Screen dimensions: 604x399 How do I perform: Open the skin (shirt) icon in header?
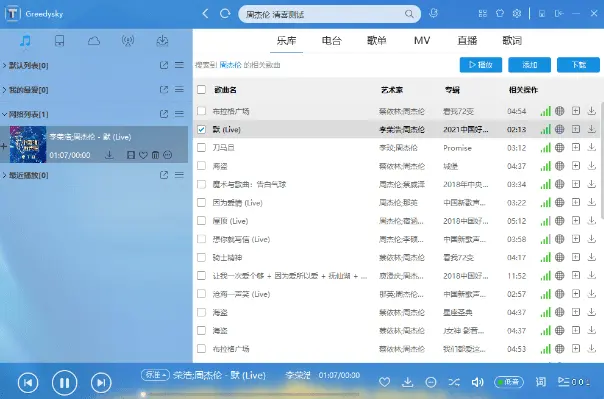point(500,14)
